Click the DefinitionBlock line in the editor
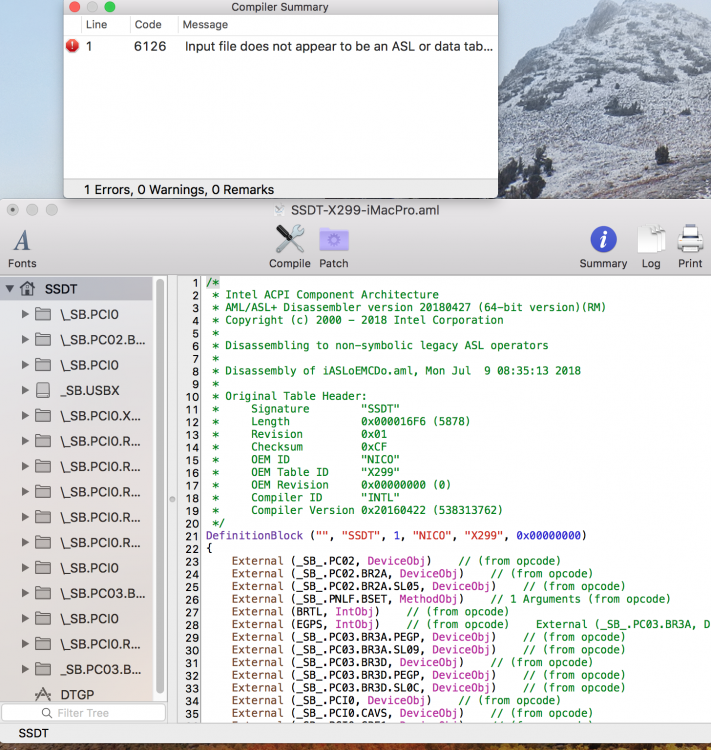This screenshot has height=750, width=711. coord(396,535)
